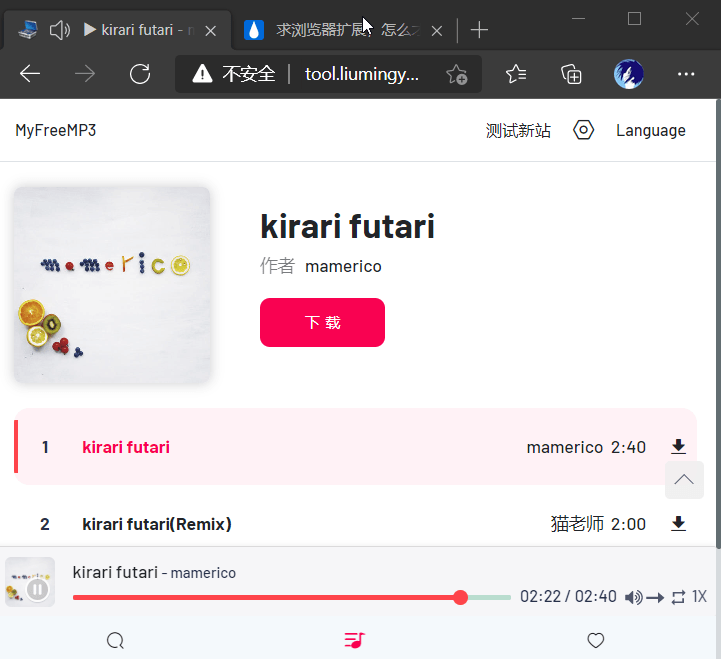
Task: Minimize the browser window
Action: click(x=578, y=19)
